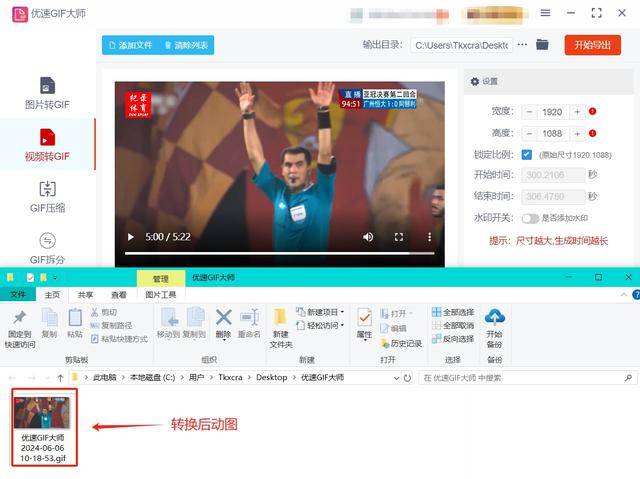Viewport: 640px width, 479px height.
Task: Mute the video with speaker icon
Action: 368,237
